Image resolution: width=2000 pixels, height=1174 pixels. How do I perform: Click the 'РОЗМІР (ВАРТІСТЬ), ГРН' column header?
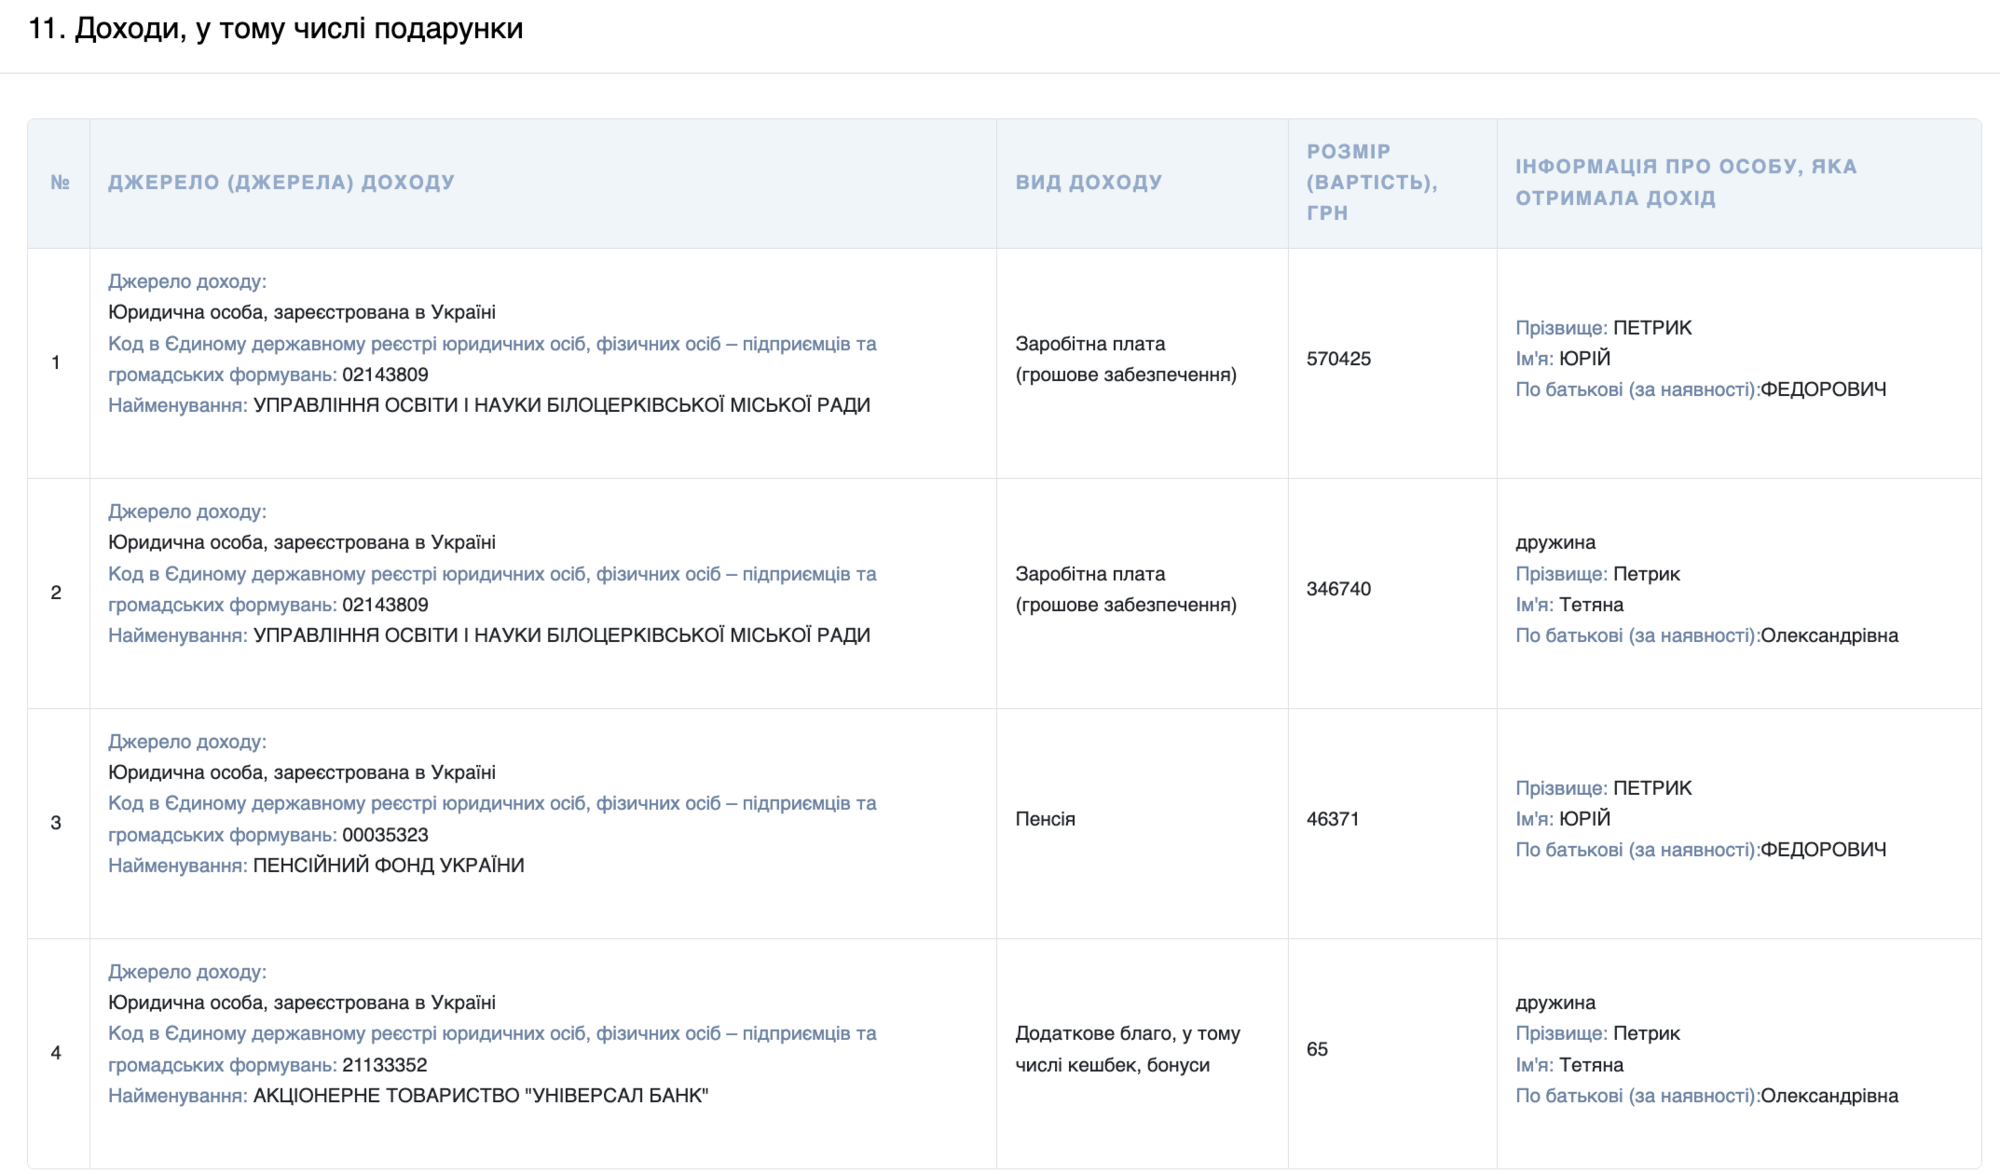1371,182
